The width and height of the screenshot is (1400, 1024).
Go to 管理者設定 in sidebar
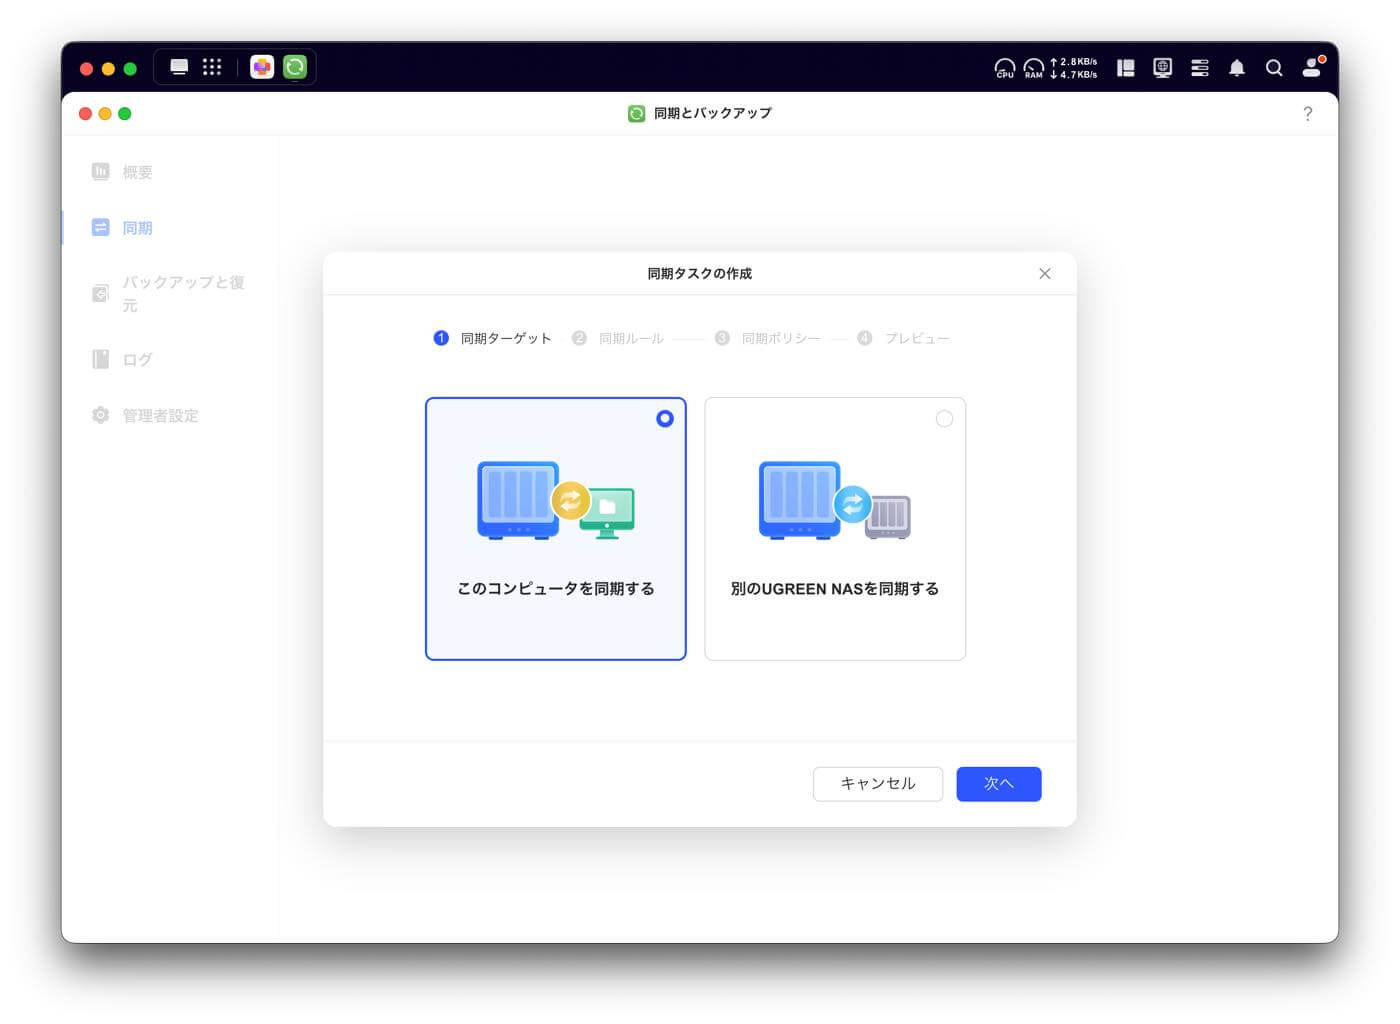coord(160,416)
